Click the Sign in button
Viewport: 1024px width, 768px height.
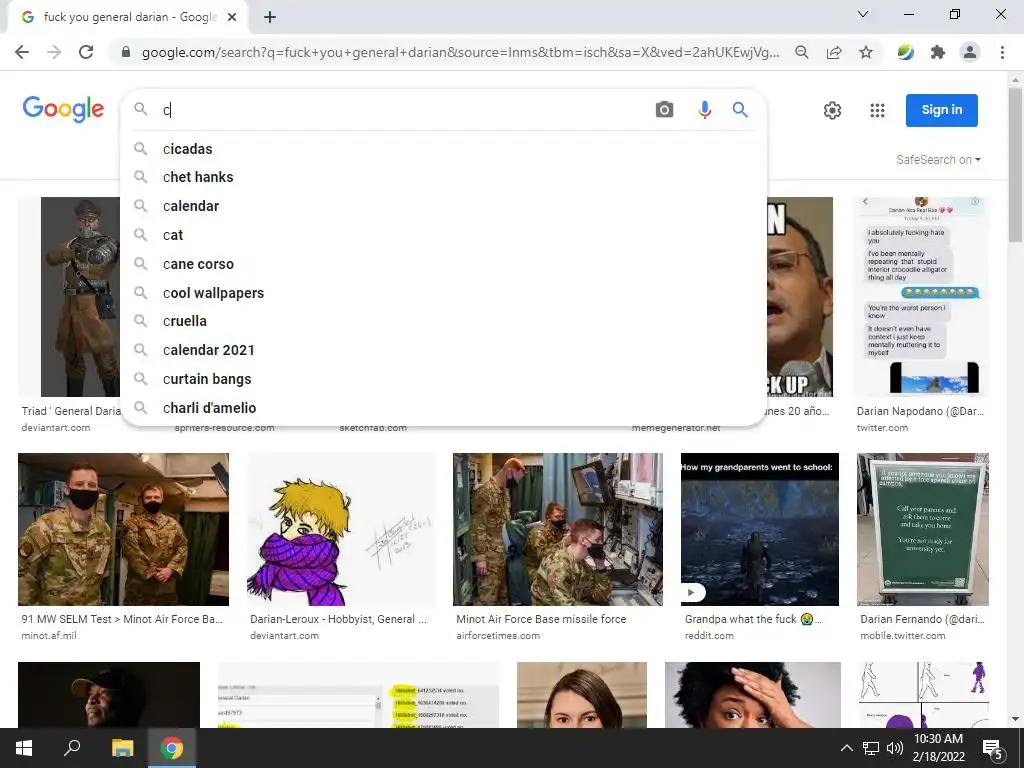tap(942, 110)
